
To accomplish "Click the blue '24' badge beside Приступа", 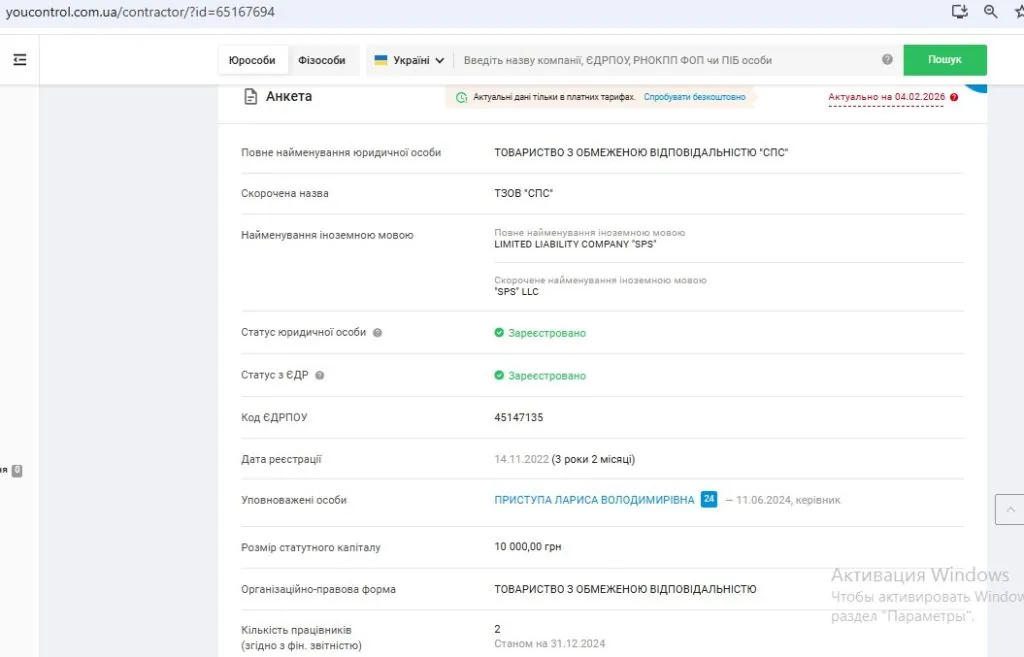I will pyautogui.click(x=709, y=499).
